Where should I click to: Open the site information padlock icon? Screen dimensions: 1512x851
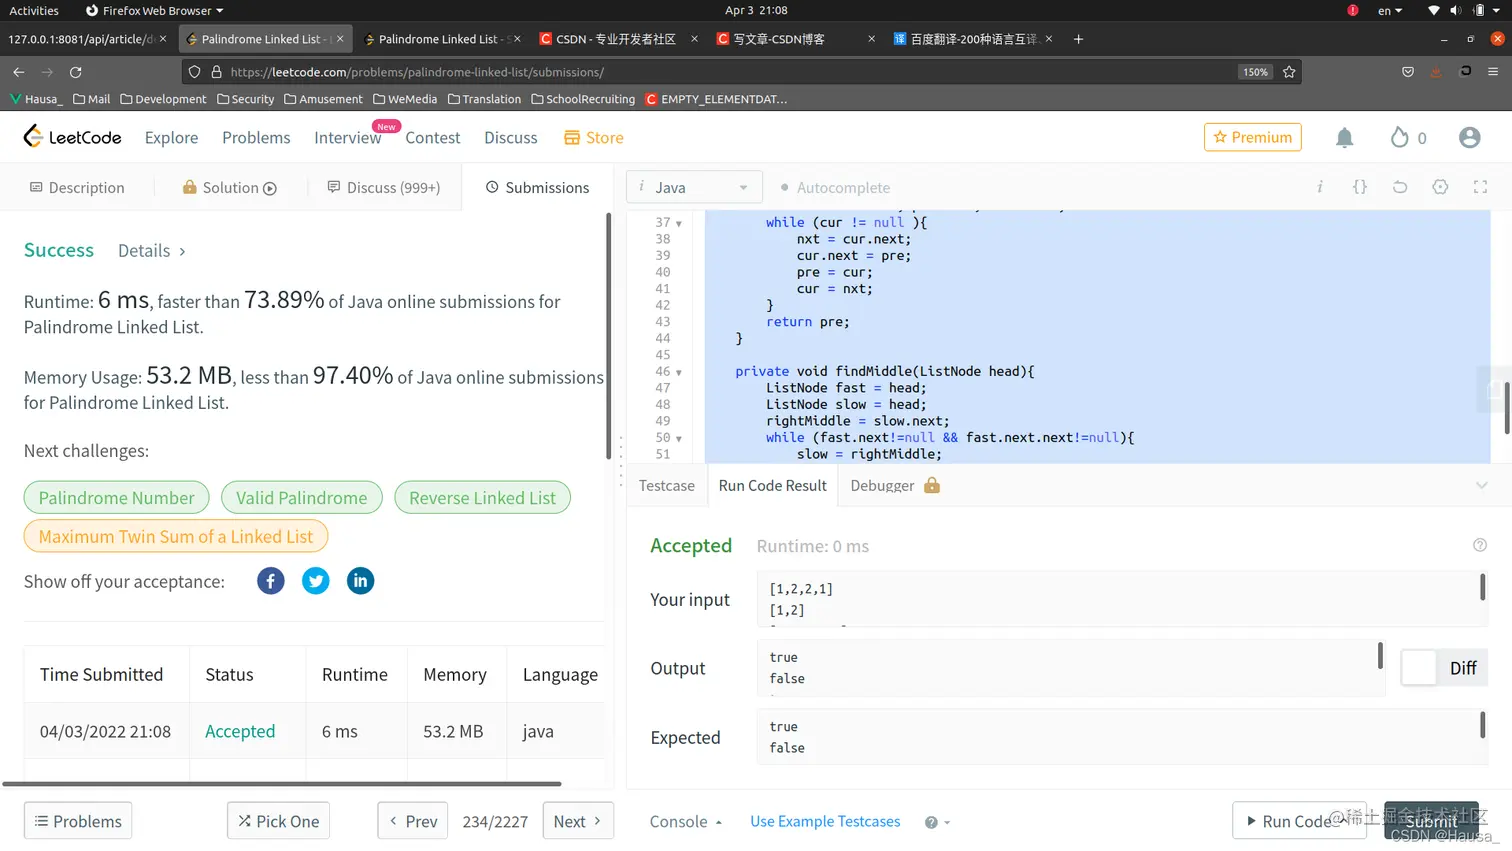pyautogui.click(x=216, y=72)
